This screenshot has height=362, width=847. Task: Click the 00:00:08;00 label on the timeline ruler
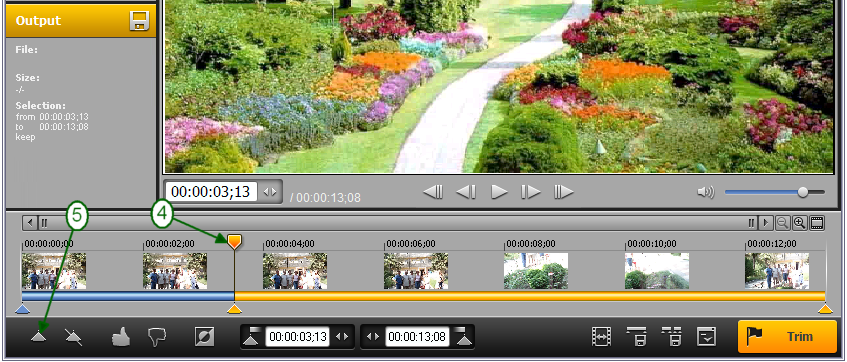[531, 244]
